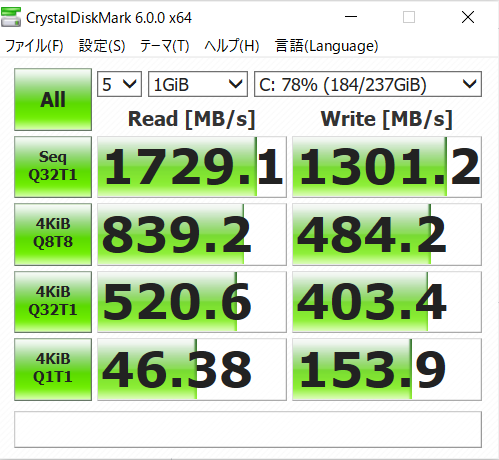The height and width of the screenshot is (460, 499).
Task: Open the C: drive selection dropdown
Action: coord(368,84)
